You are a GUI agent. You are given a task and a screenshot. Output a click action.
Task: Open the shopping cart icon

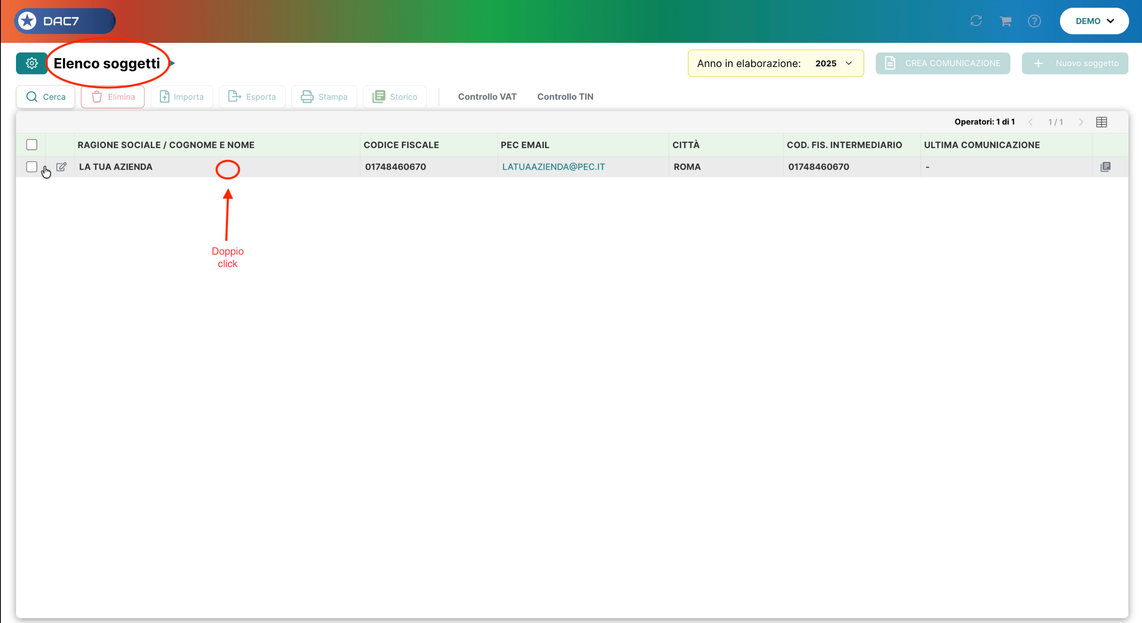click(1006, 21)
